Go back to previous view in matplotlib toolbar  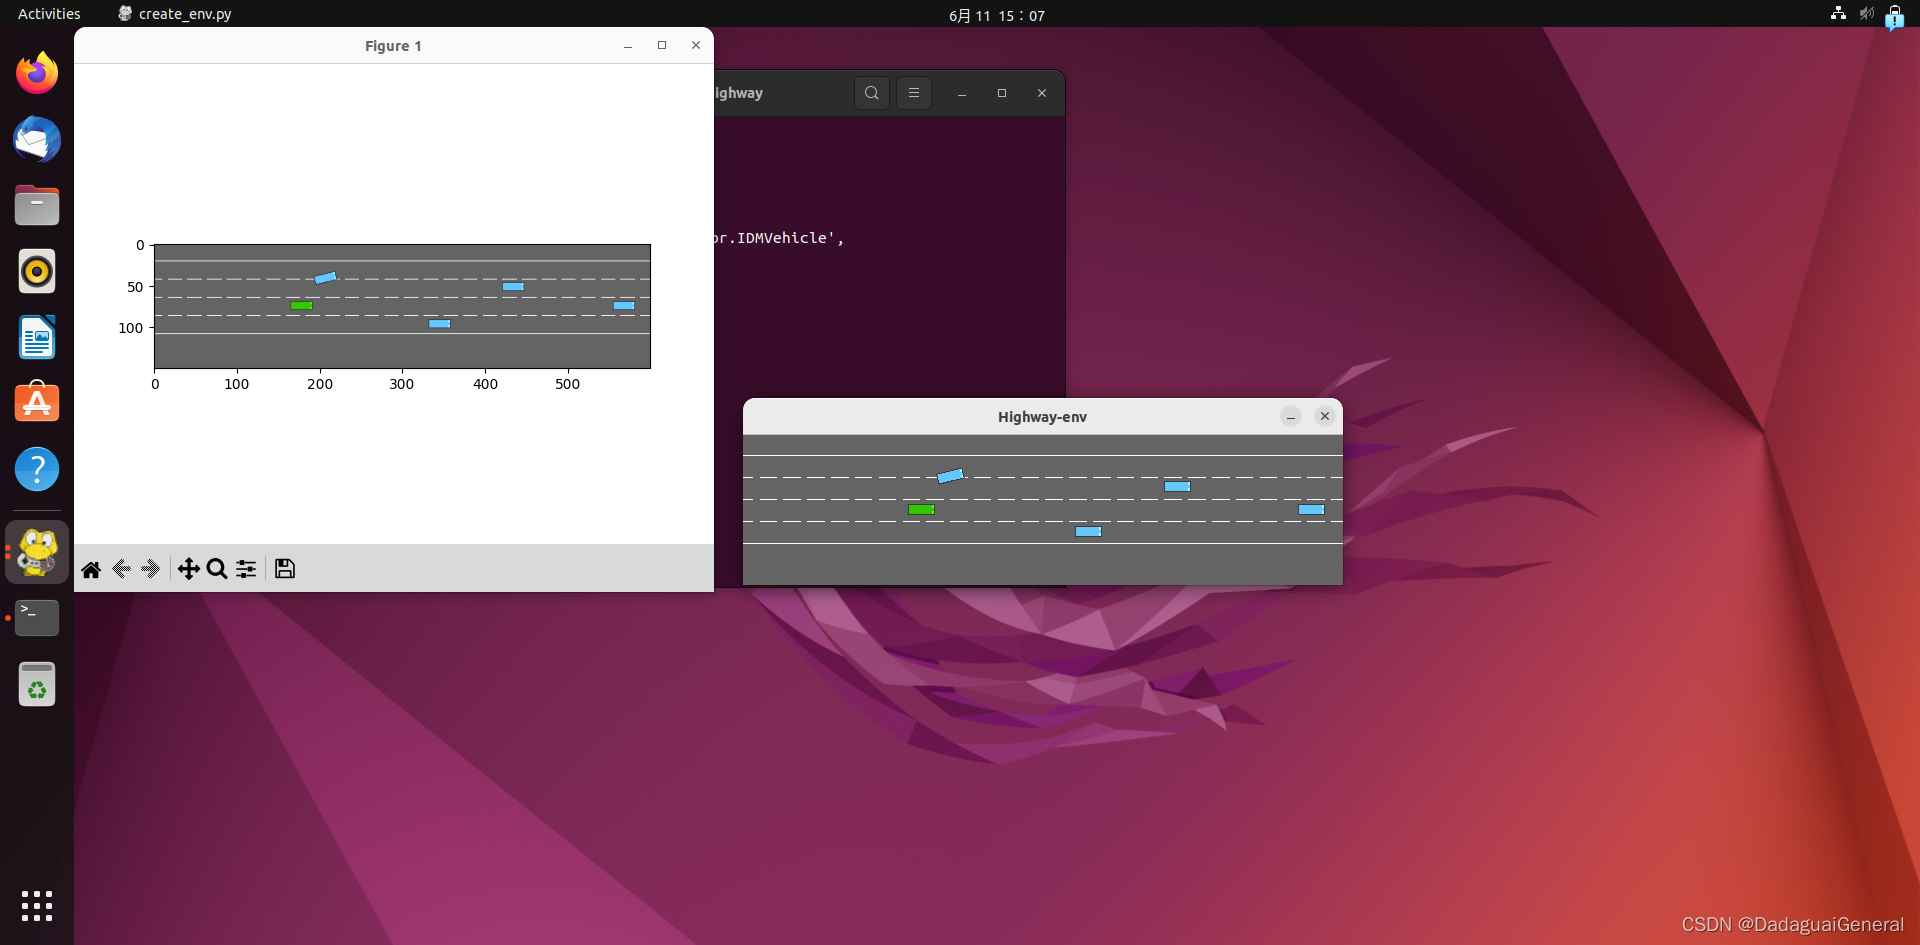click(121, 568)
